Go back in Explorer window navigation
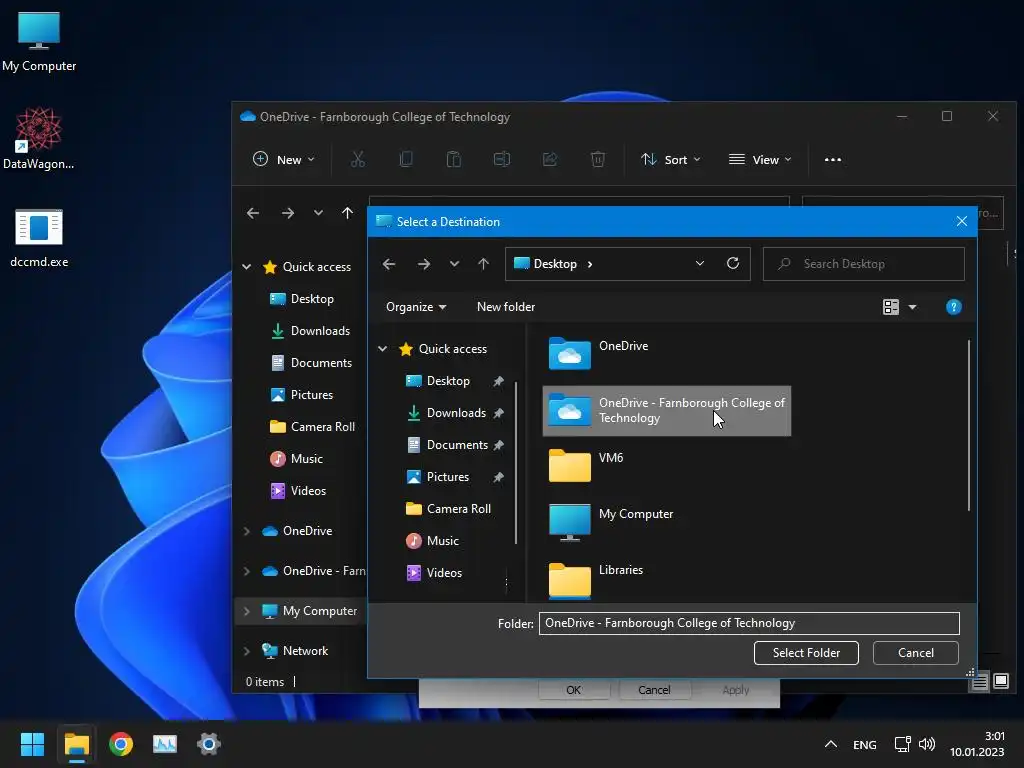The image size is (1024, 768). (x=253, y=213)
